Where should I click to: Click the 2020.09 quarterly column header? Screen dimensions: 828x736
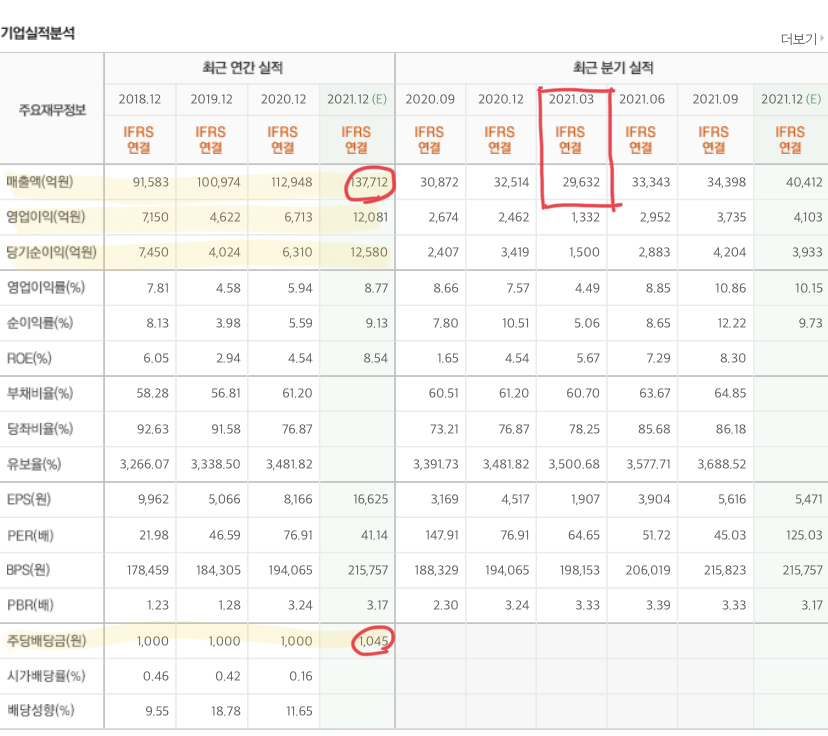(x=430, y=99)
